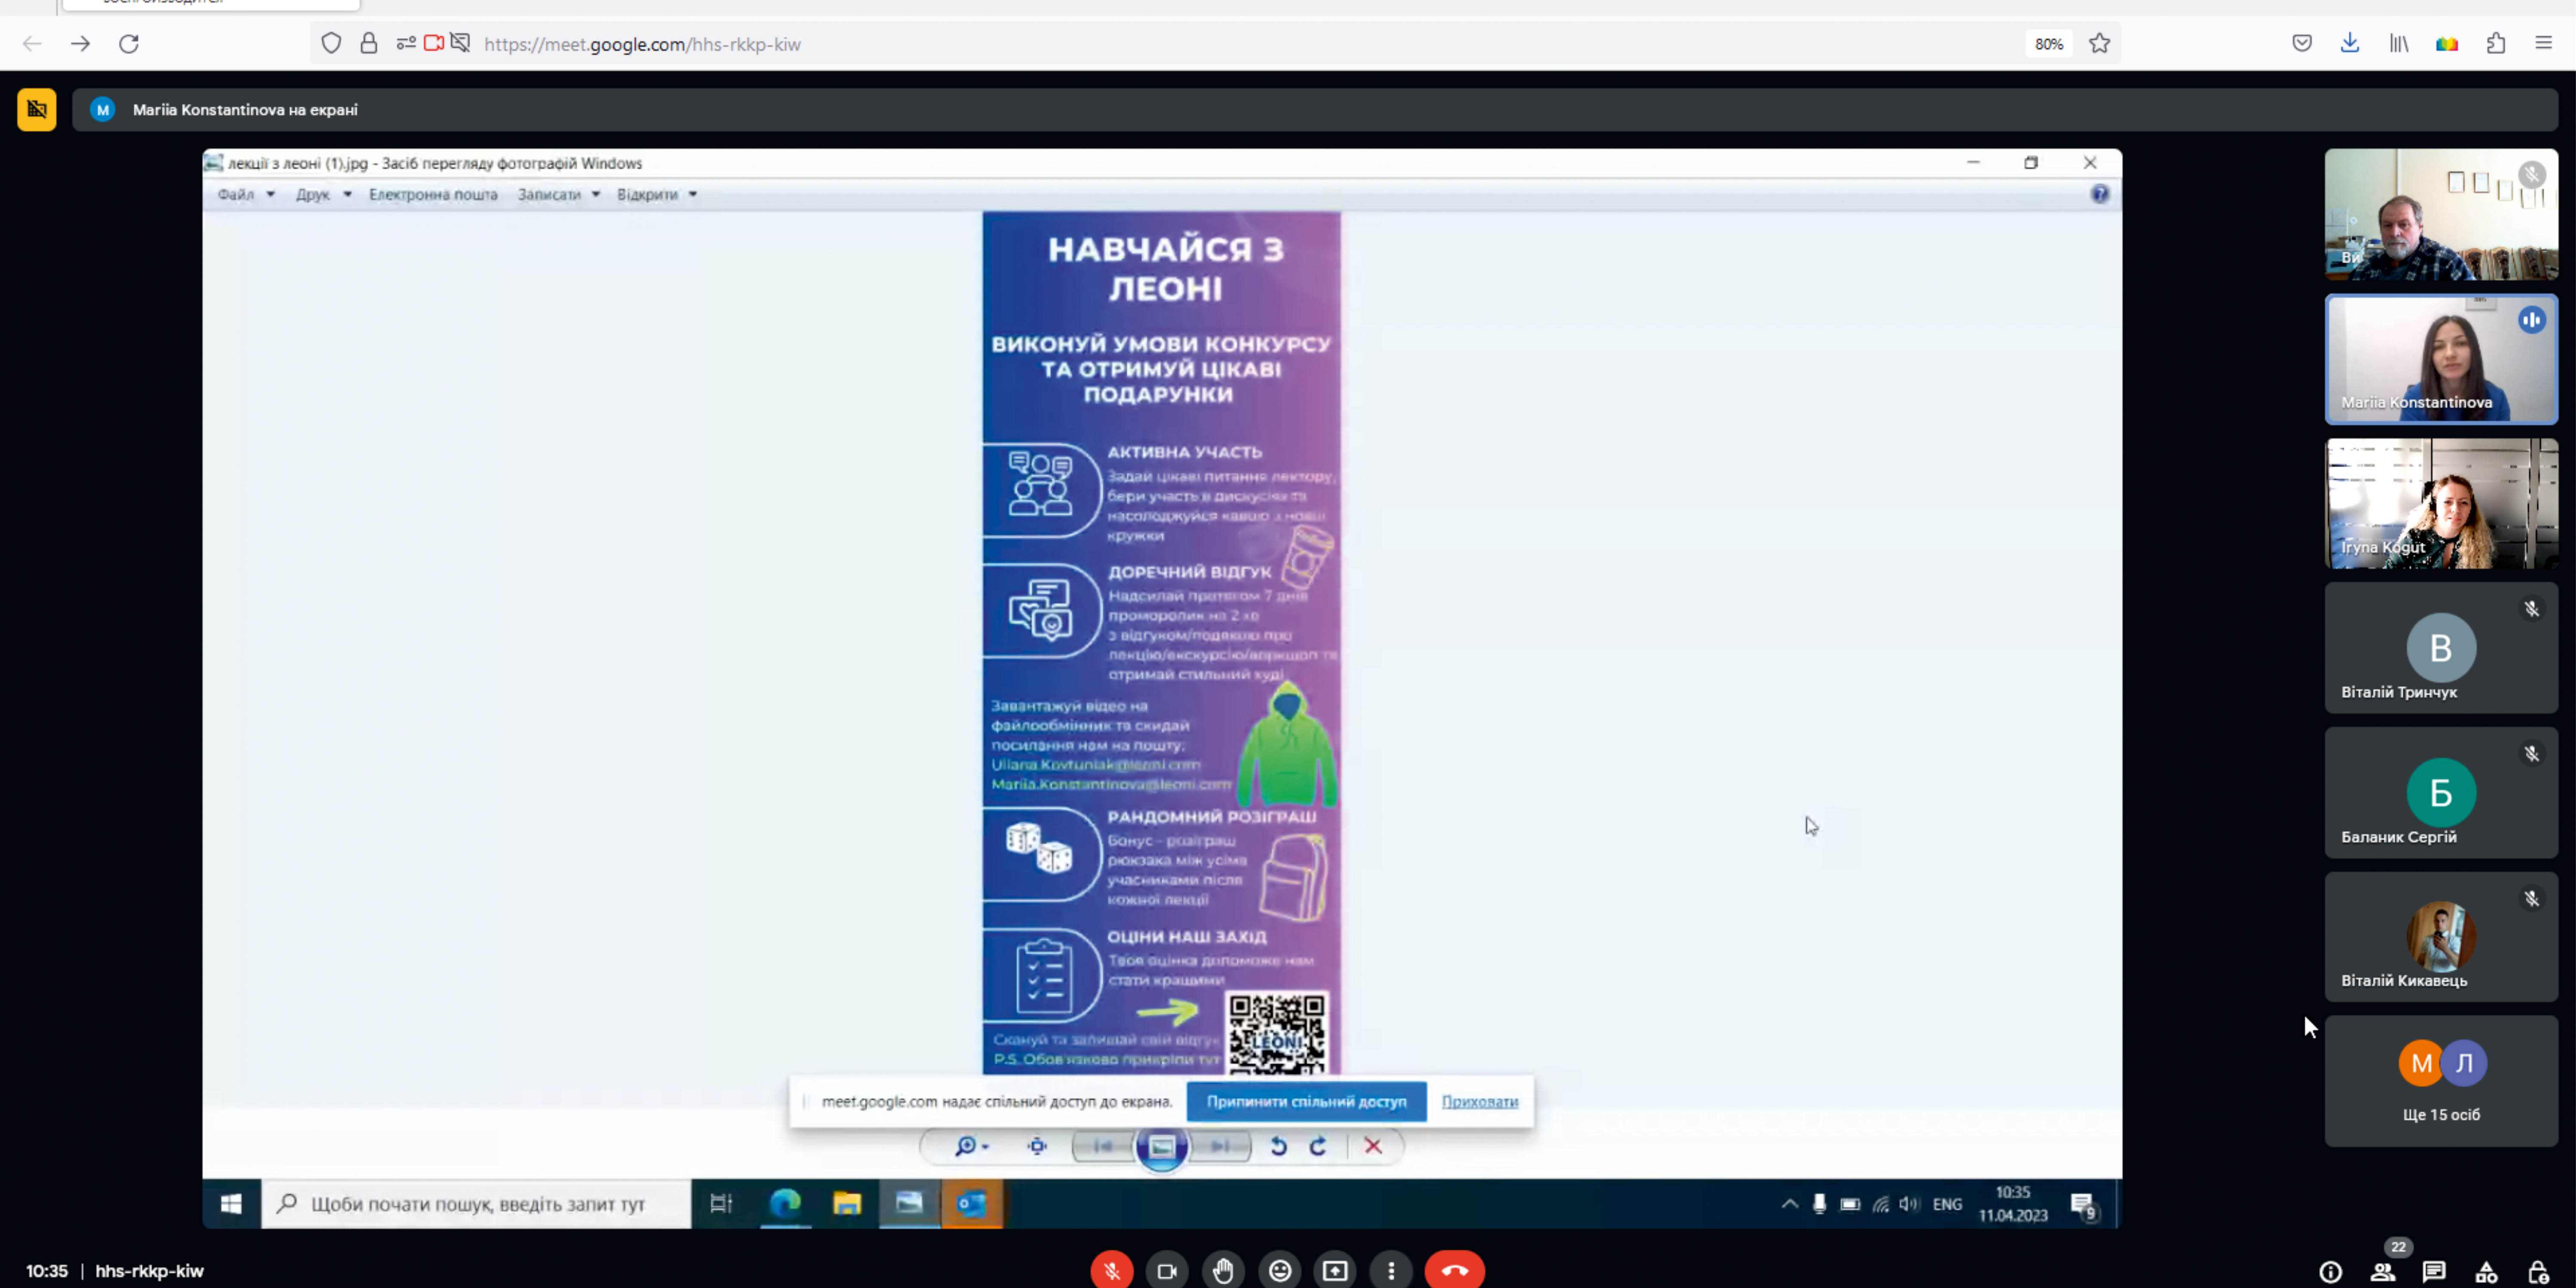Image resolution: width=2576 pixels, height=1288 pixels.
Task: Expand Firefox application menu
Action: (2543, 43)
